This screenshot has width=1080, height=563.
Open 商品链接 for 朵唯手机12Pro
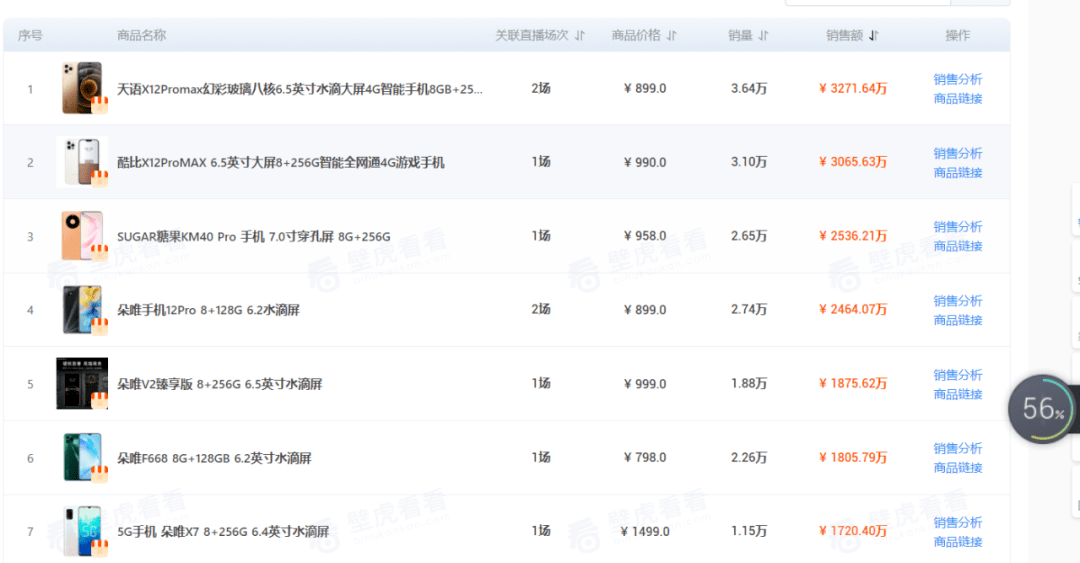point(957,320)
